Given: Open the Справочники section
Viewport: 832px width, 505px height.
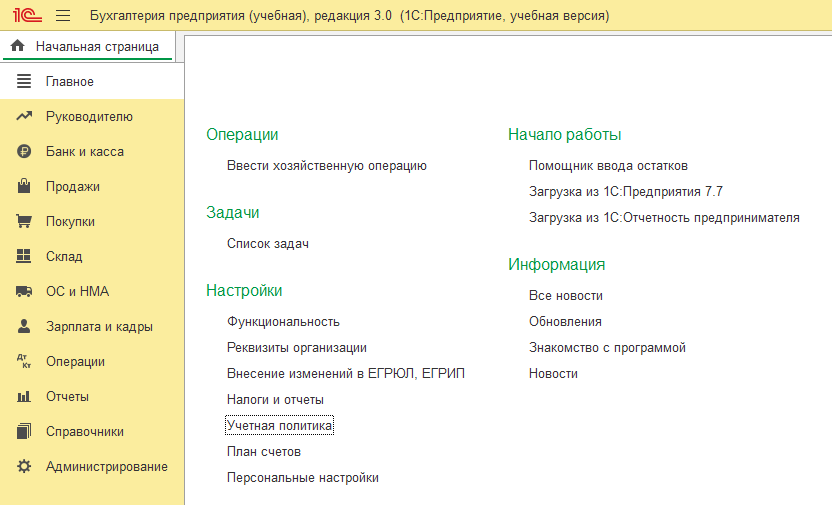Looking at the screenshot, I should (92, 431).
